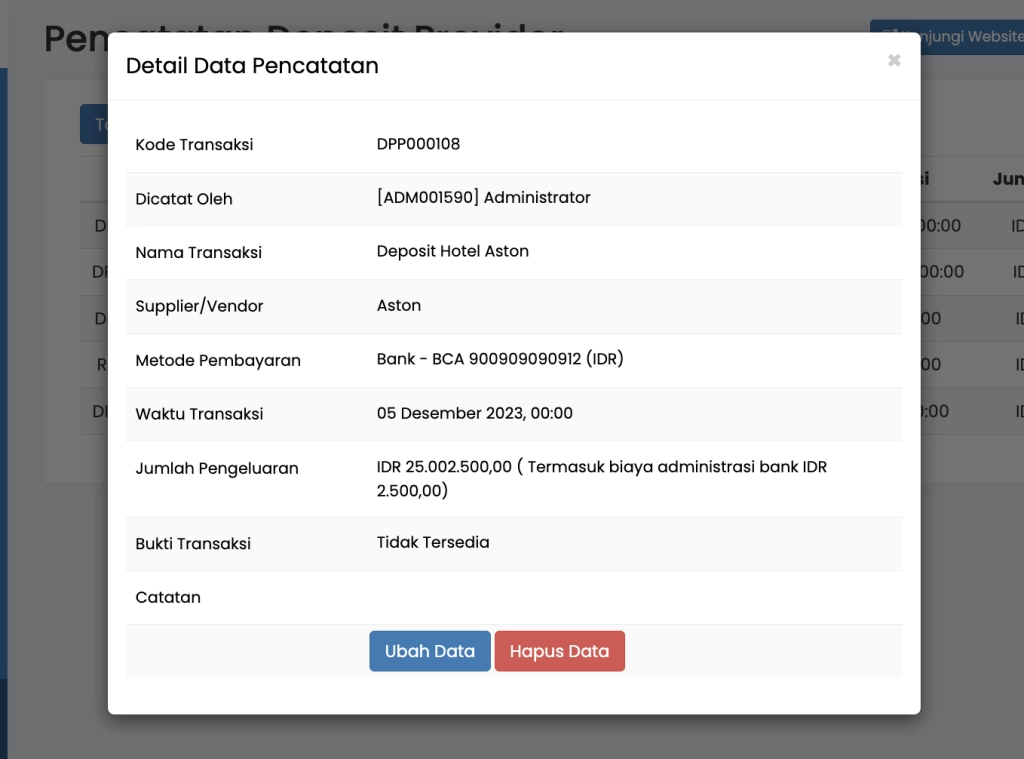1024x759 pixels.
Task: Click the Aston value beside Supplier/Vendor
Action: 398,306
